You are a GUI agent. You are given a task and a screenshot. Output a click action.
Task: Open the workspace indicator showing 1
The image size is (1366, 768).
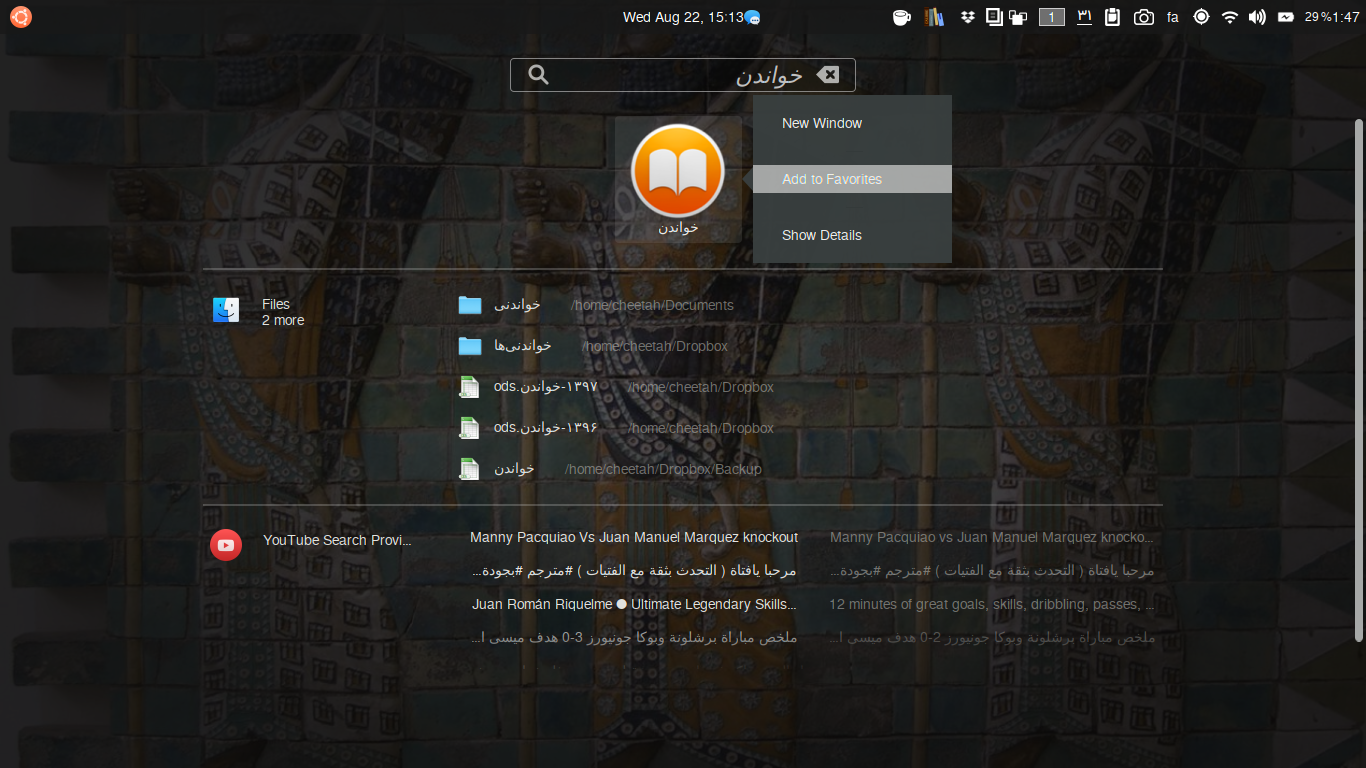1051,17
